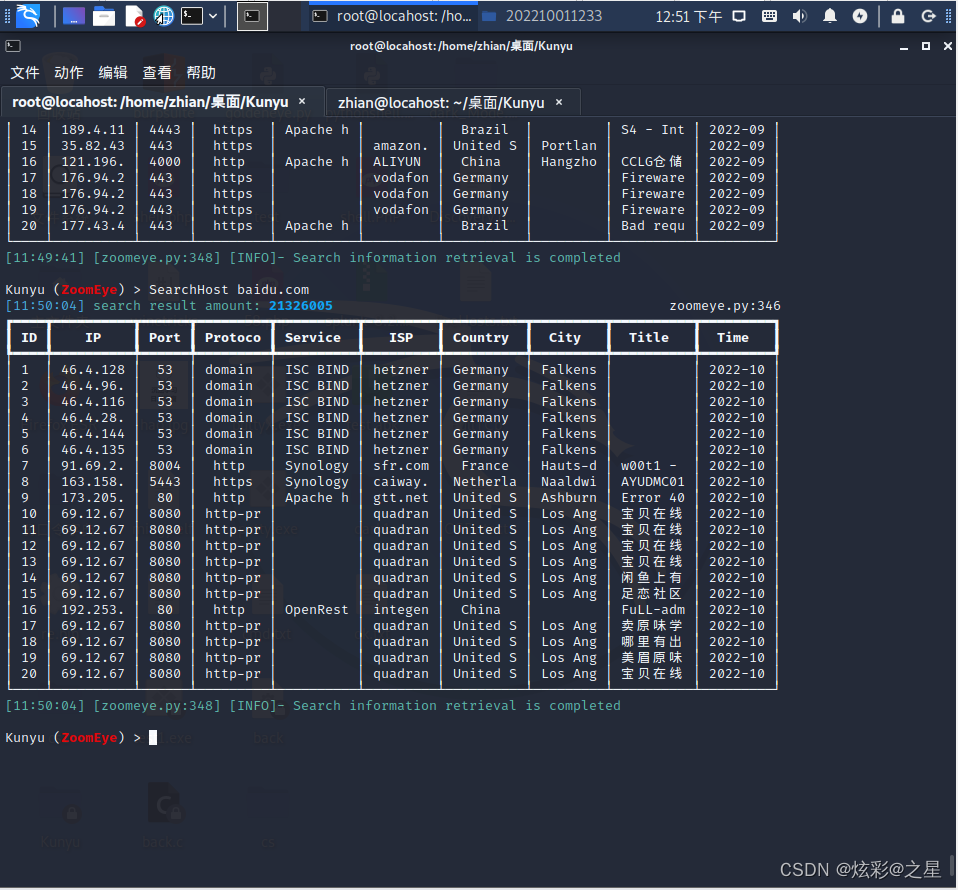This screenshot has height=890, width=958.
Task: Click title 'Error 40' in row 9
Action: [653, 497]
